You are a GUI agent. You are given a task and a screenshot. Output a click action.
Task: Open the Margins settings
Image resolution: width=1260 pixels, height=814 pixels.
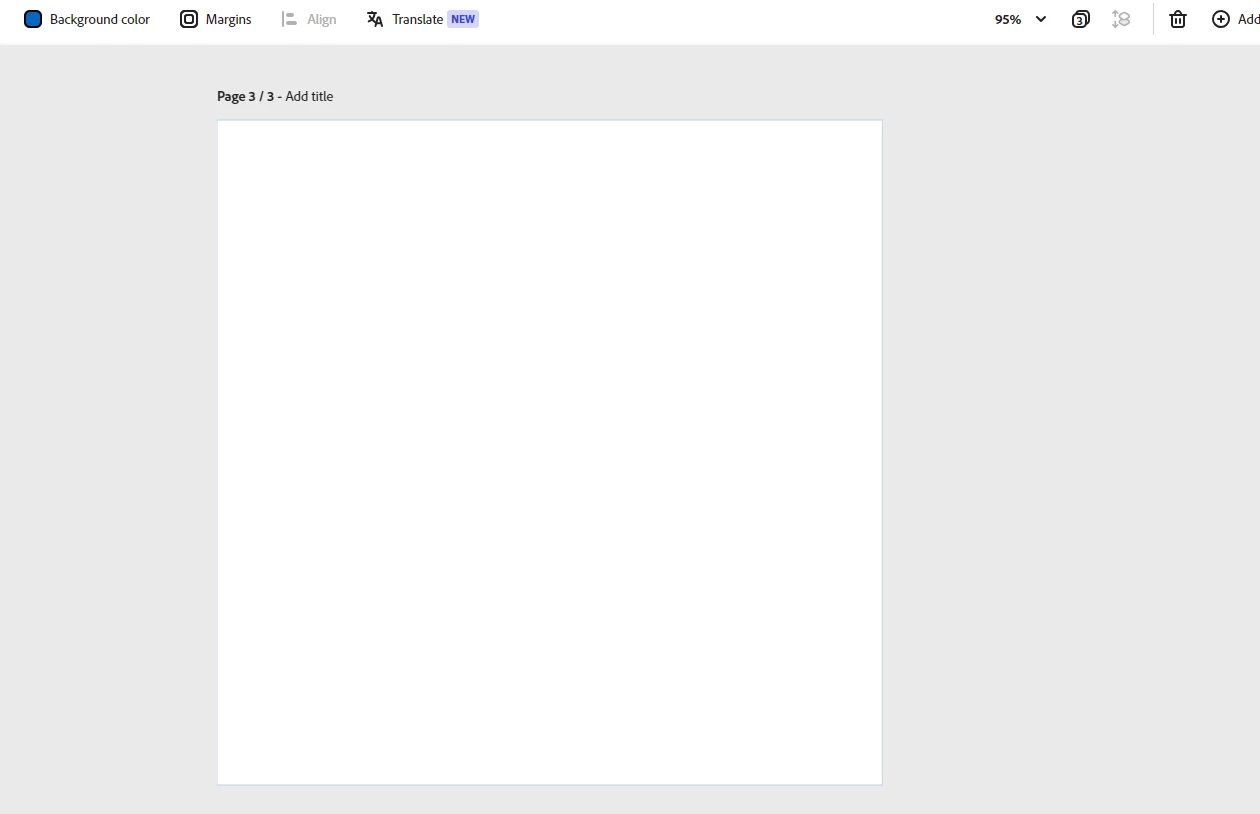pyautogui.click(x=216, y=19)
